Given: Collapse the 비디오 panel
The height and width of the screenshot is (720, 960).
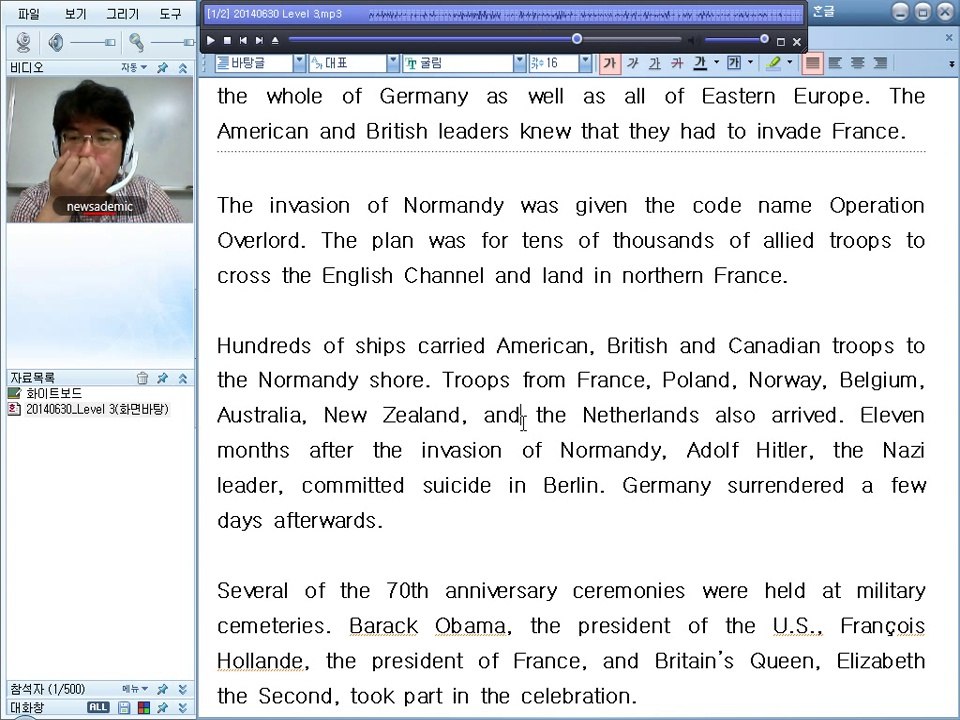Looking at the screenshot, I should 182,68.
